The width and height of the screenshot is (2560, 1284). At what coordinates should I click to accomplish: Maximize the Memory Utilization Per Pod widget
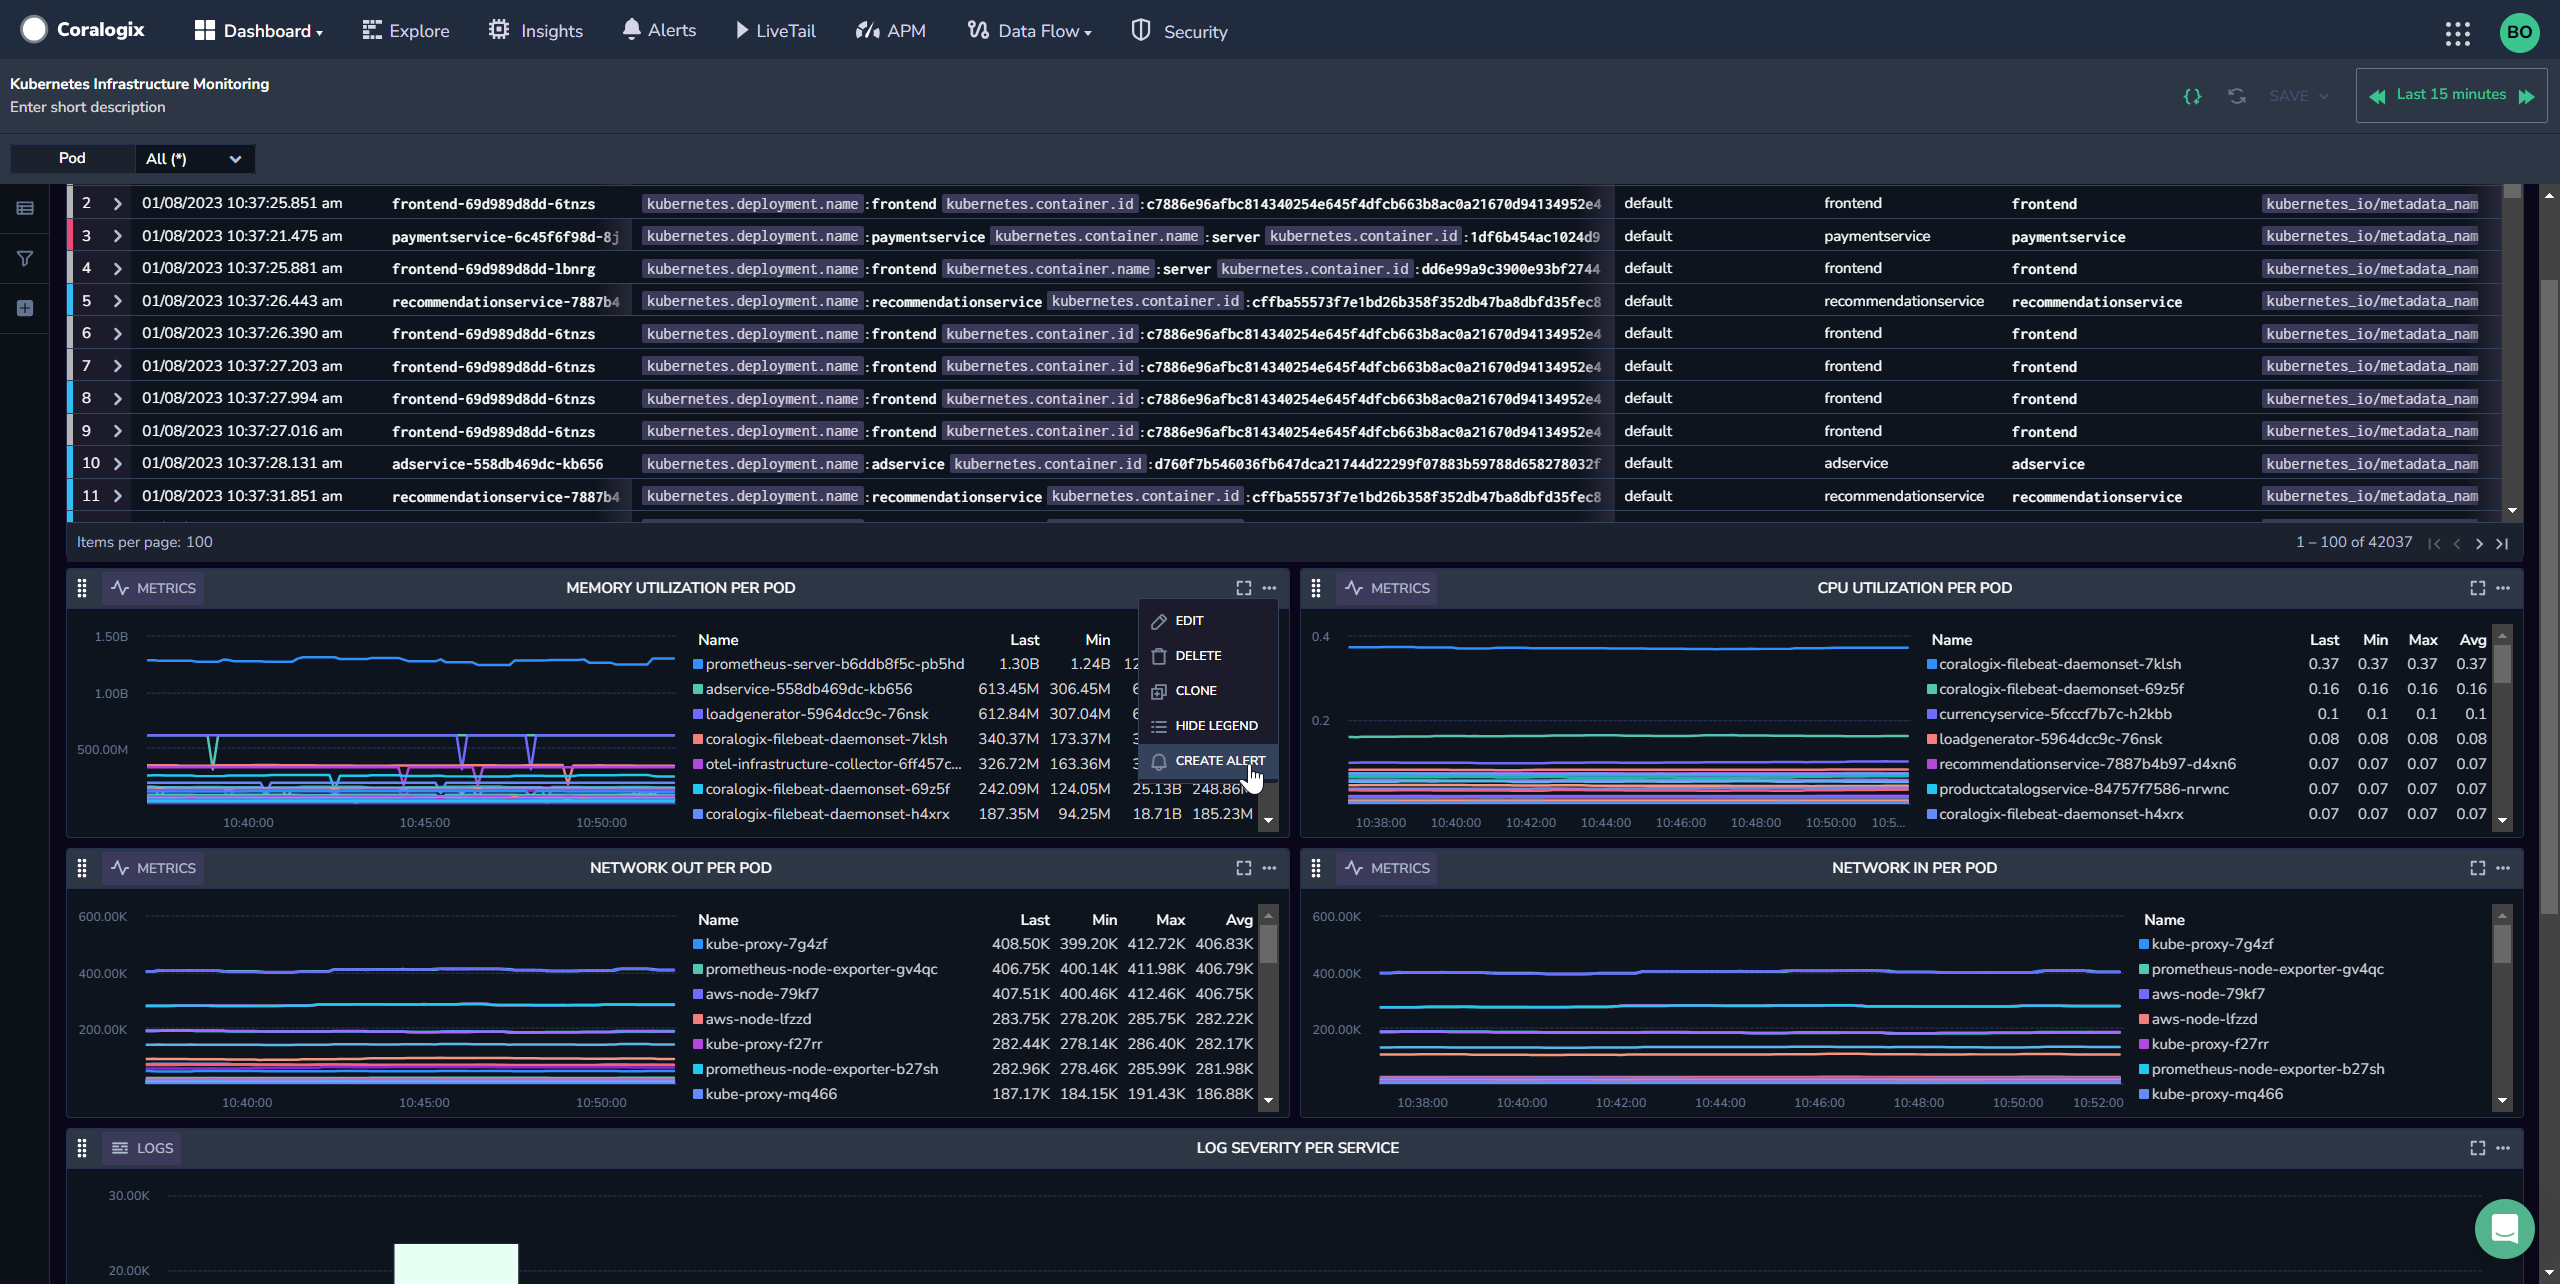point(1243,588)
